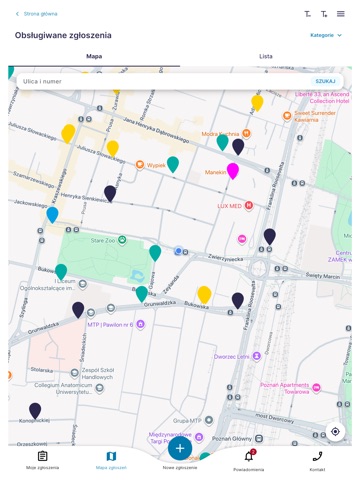The image size is (360, 480).
Task: Select the teal pin near Modra Kuchnia
Action: click(222, 142)
